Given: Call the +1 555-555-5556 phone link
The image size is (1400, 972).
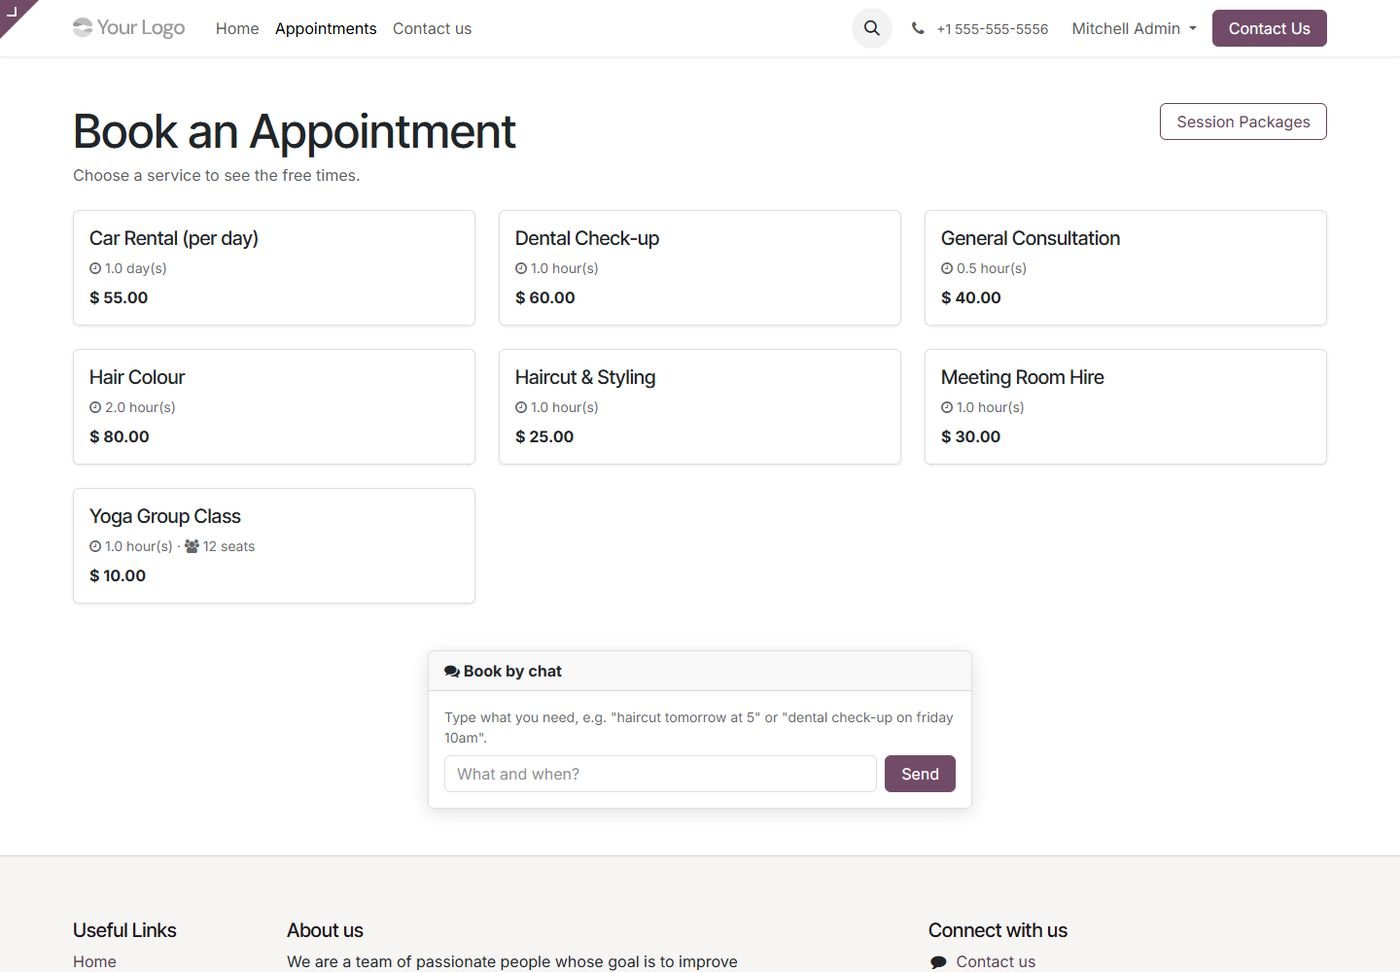Looking at the screenshot, I should coord(992,29).
